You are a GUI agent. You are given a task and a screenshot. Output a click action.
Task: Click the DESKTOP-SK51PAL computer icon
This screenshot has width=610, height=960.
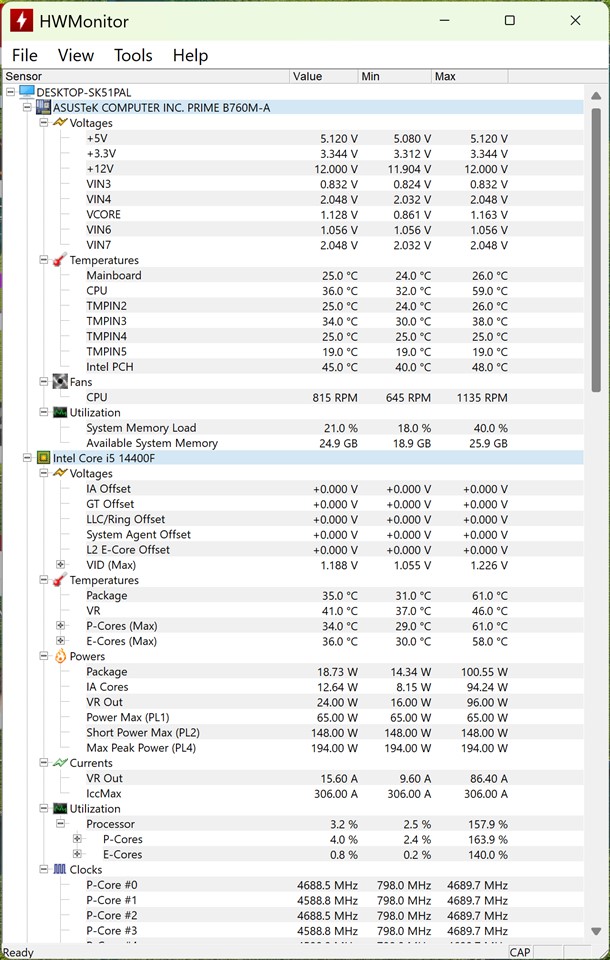tap(27, 92)
